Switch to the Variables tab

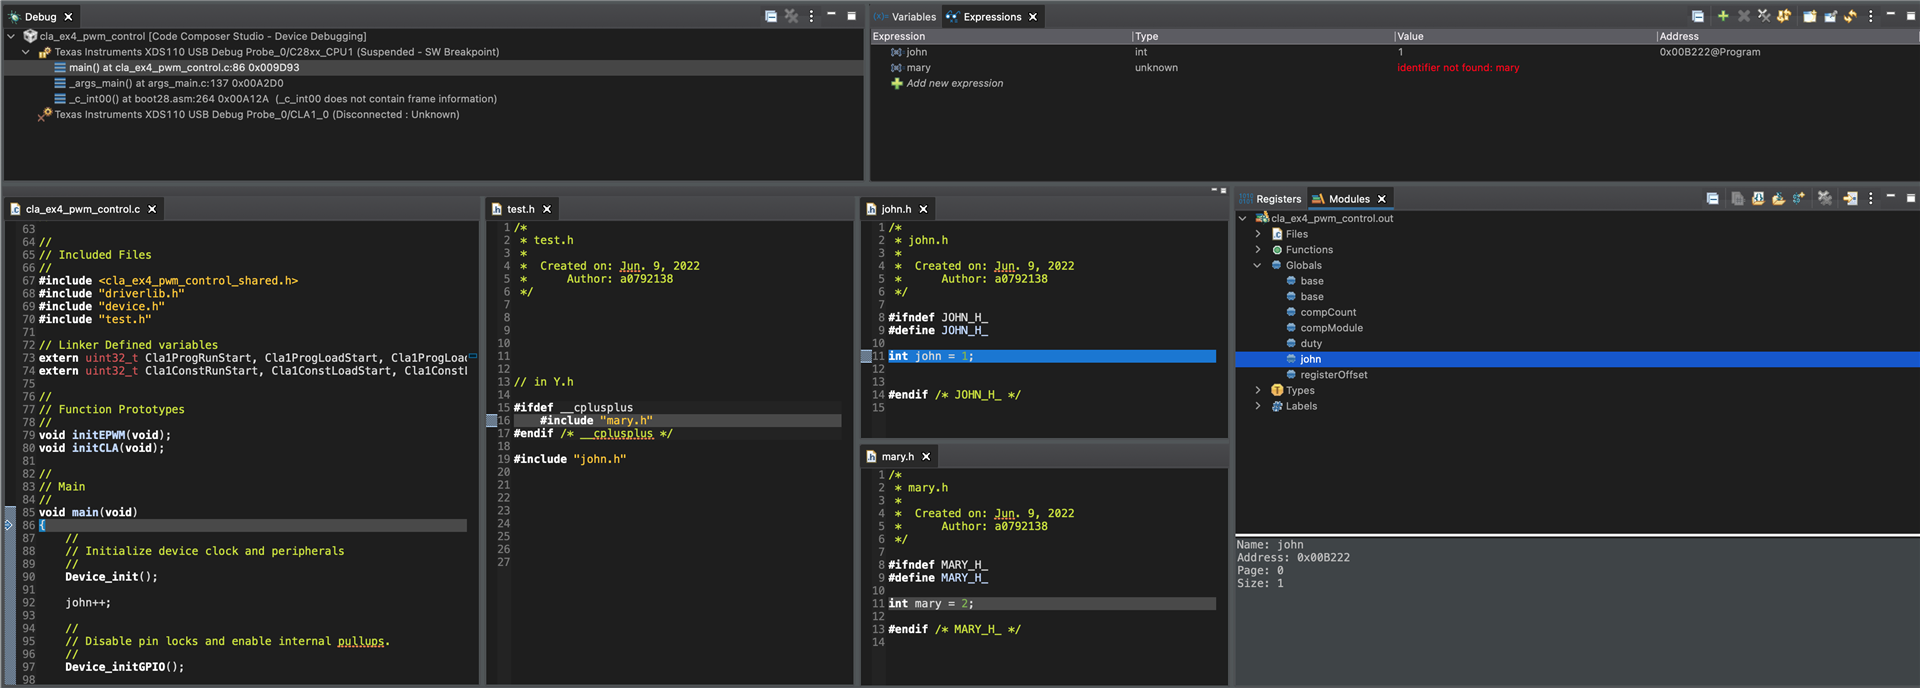(912, 17)
